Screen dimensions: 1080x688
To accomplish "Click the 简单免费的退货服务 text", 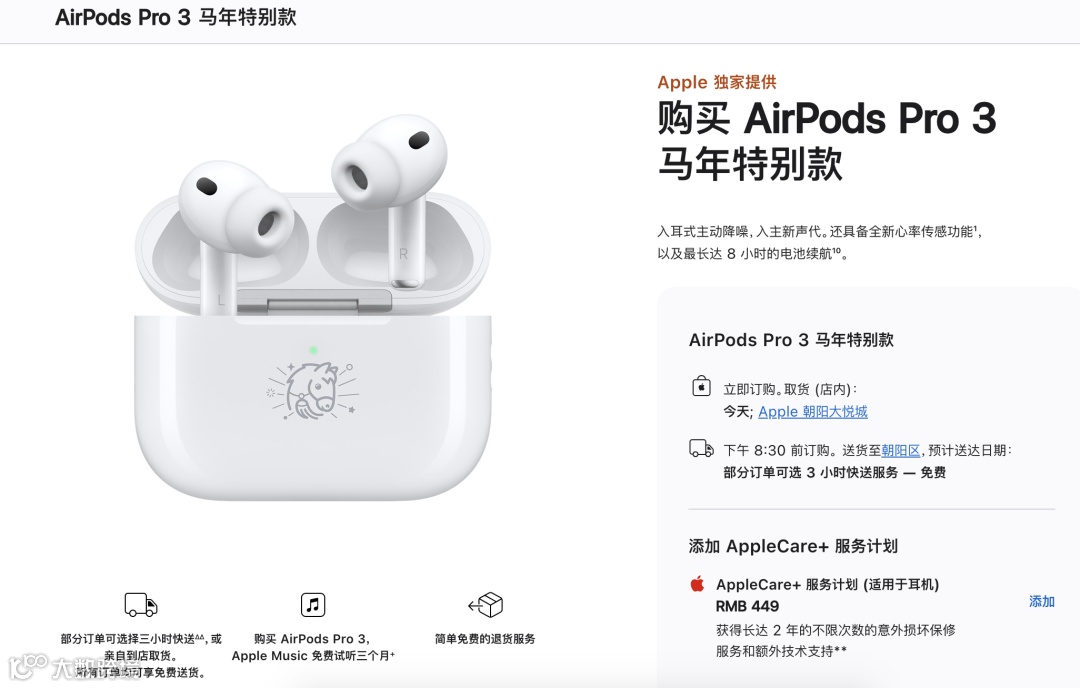I will tap(485, 639).
